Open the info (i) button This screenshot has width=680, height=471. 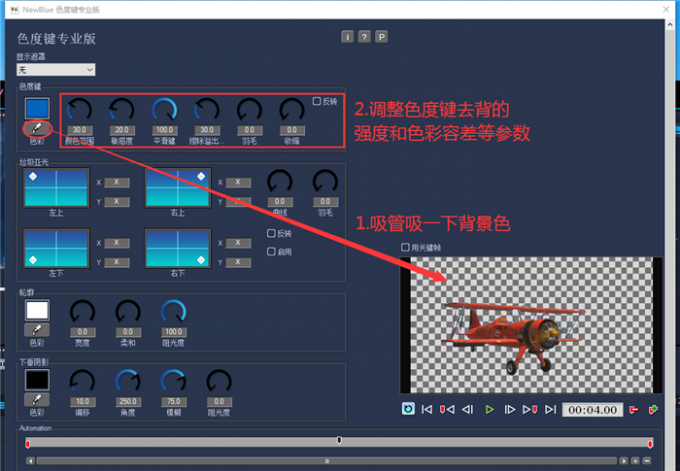[x=347, y=37]
